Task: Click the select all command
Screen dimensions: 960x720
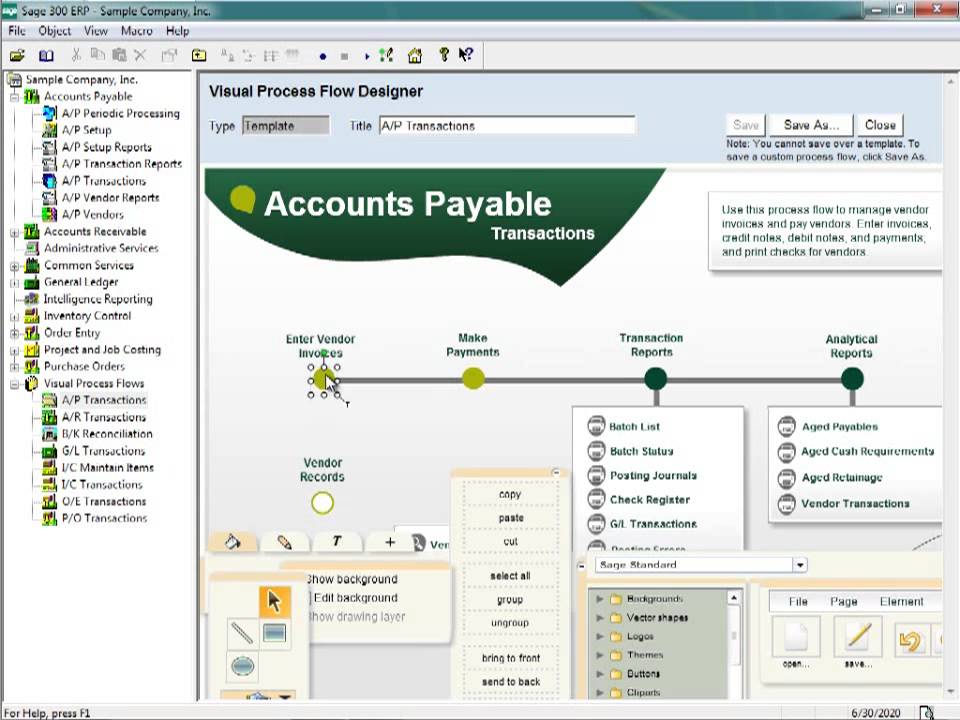Action: [510, 576]
